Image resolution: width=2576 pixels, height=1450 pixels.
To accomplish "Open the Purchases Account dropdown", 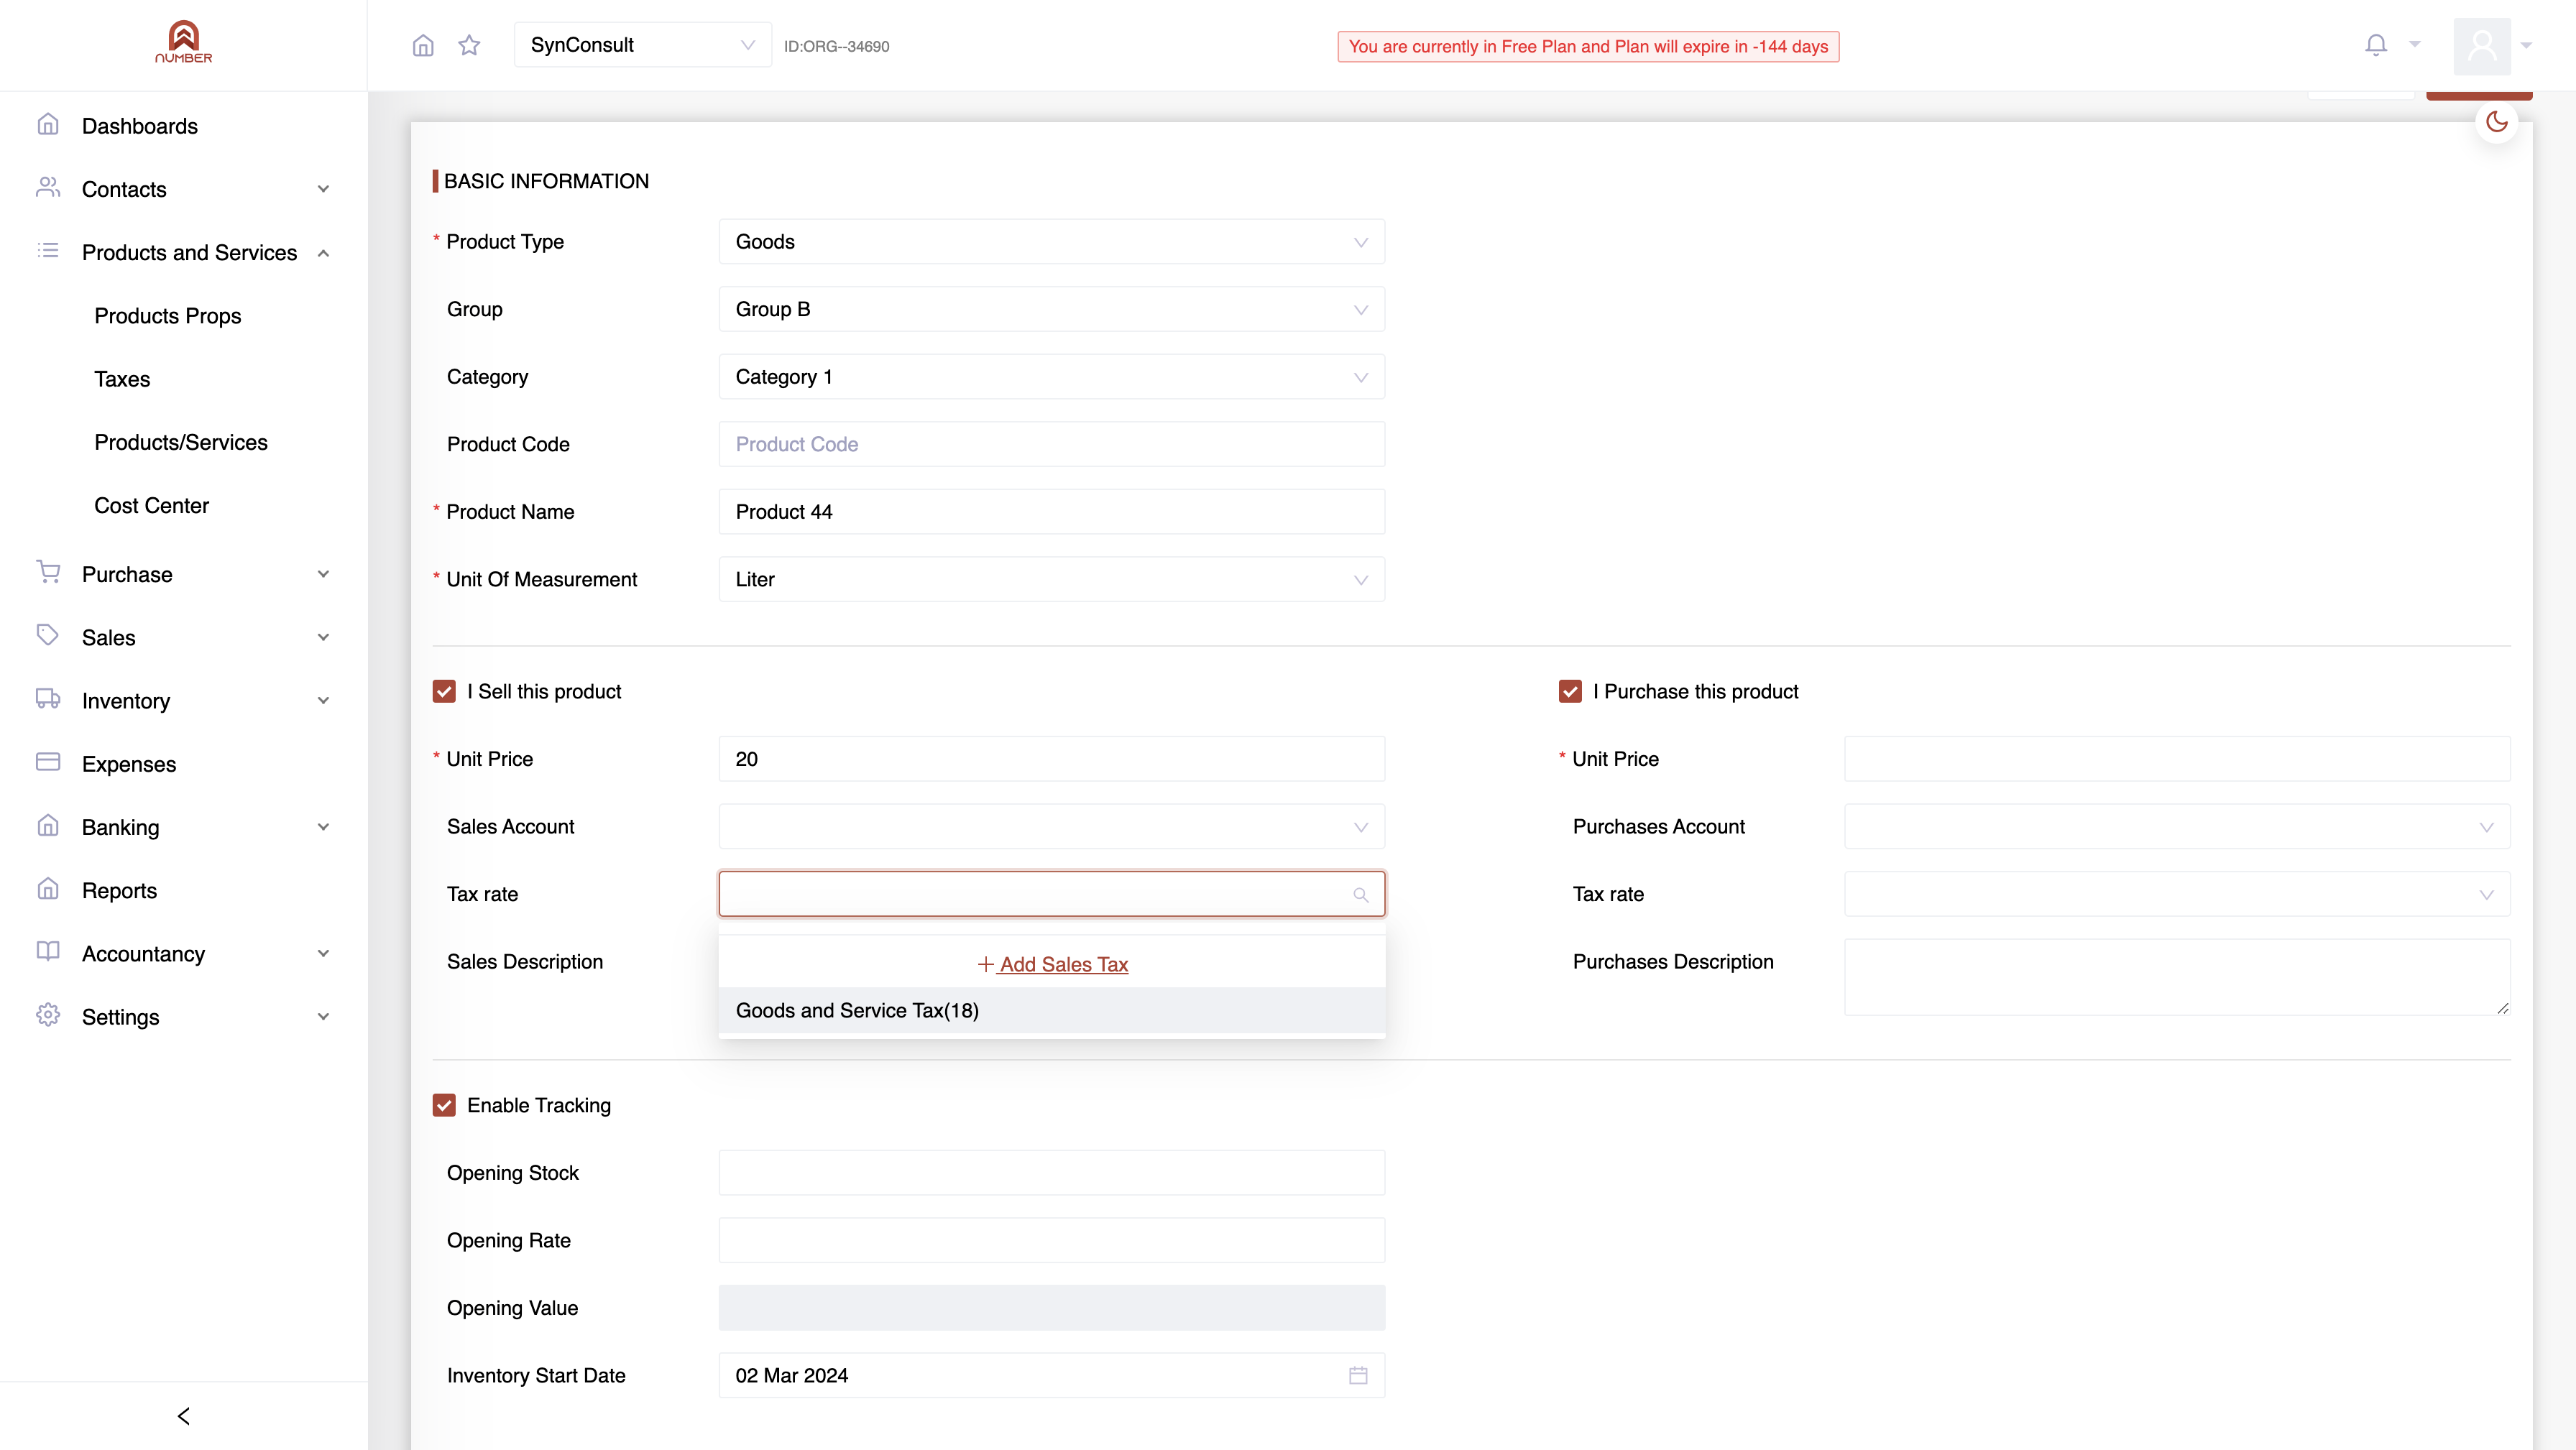I will 2177,827.
